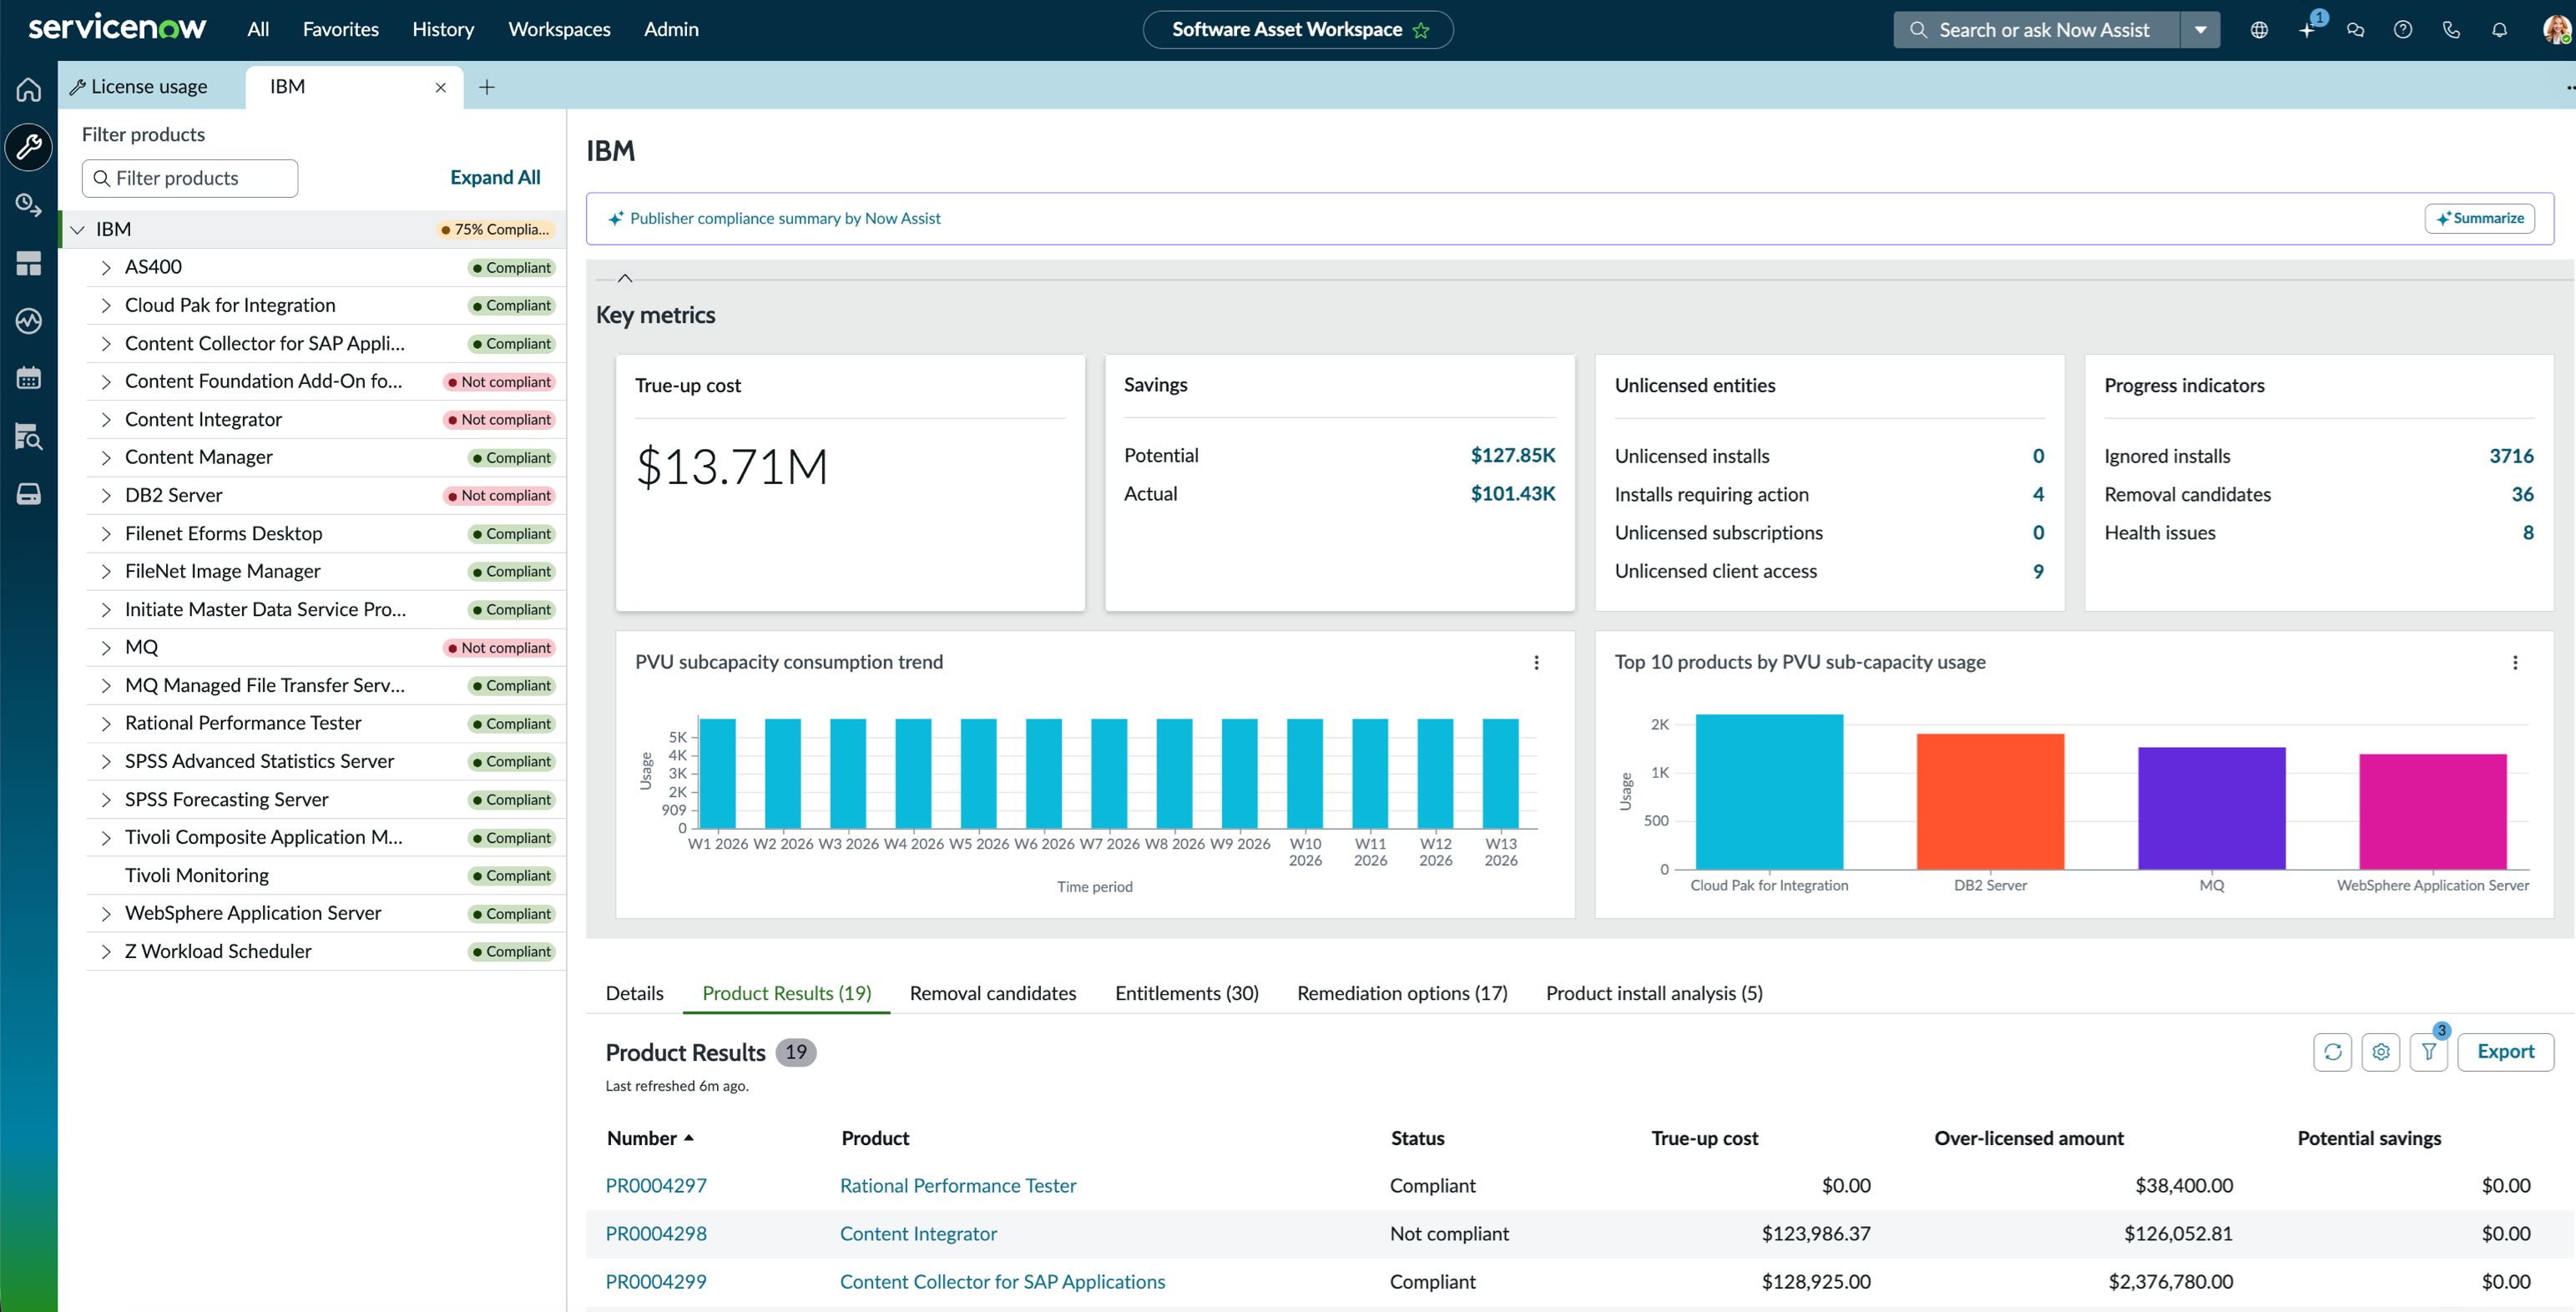Open the Home icon in sidebar

coord(28,89)
